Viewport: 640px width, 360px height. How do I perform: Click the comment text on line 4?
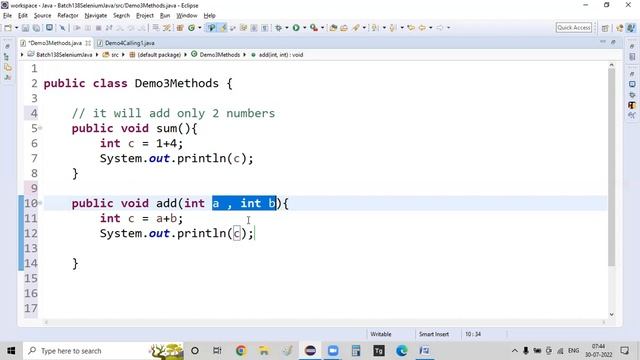[173, 113]
